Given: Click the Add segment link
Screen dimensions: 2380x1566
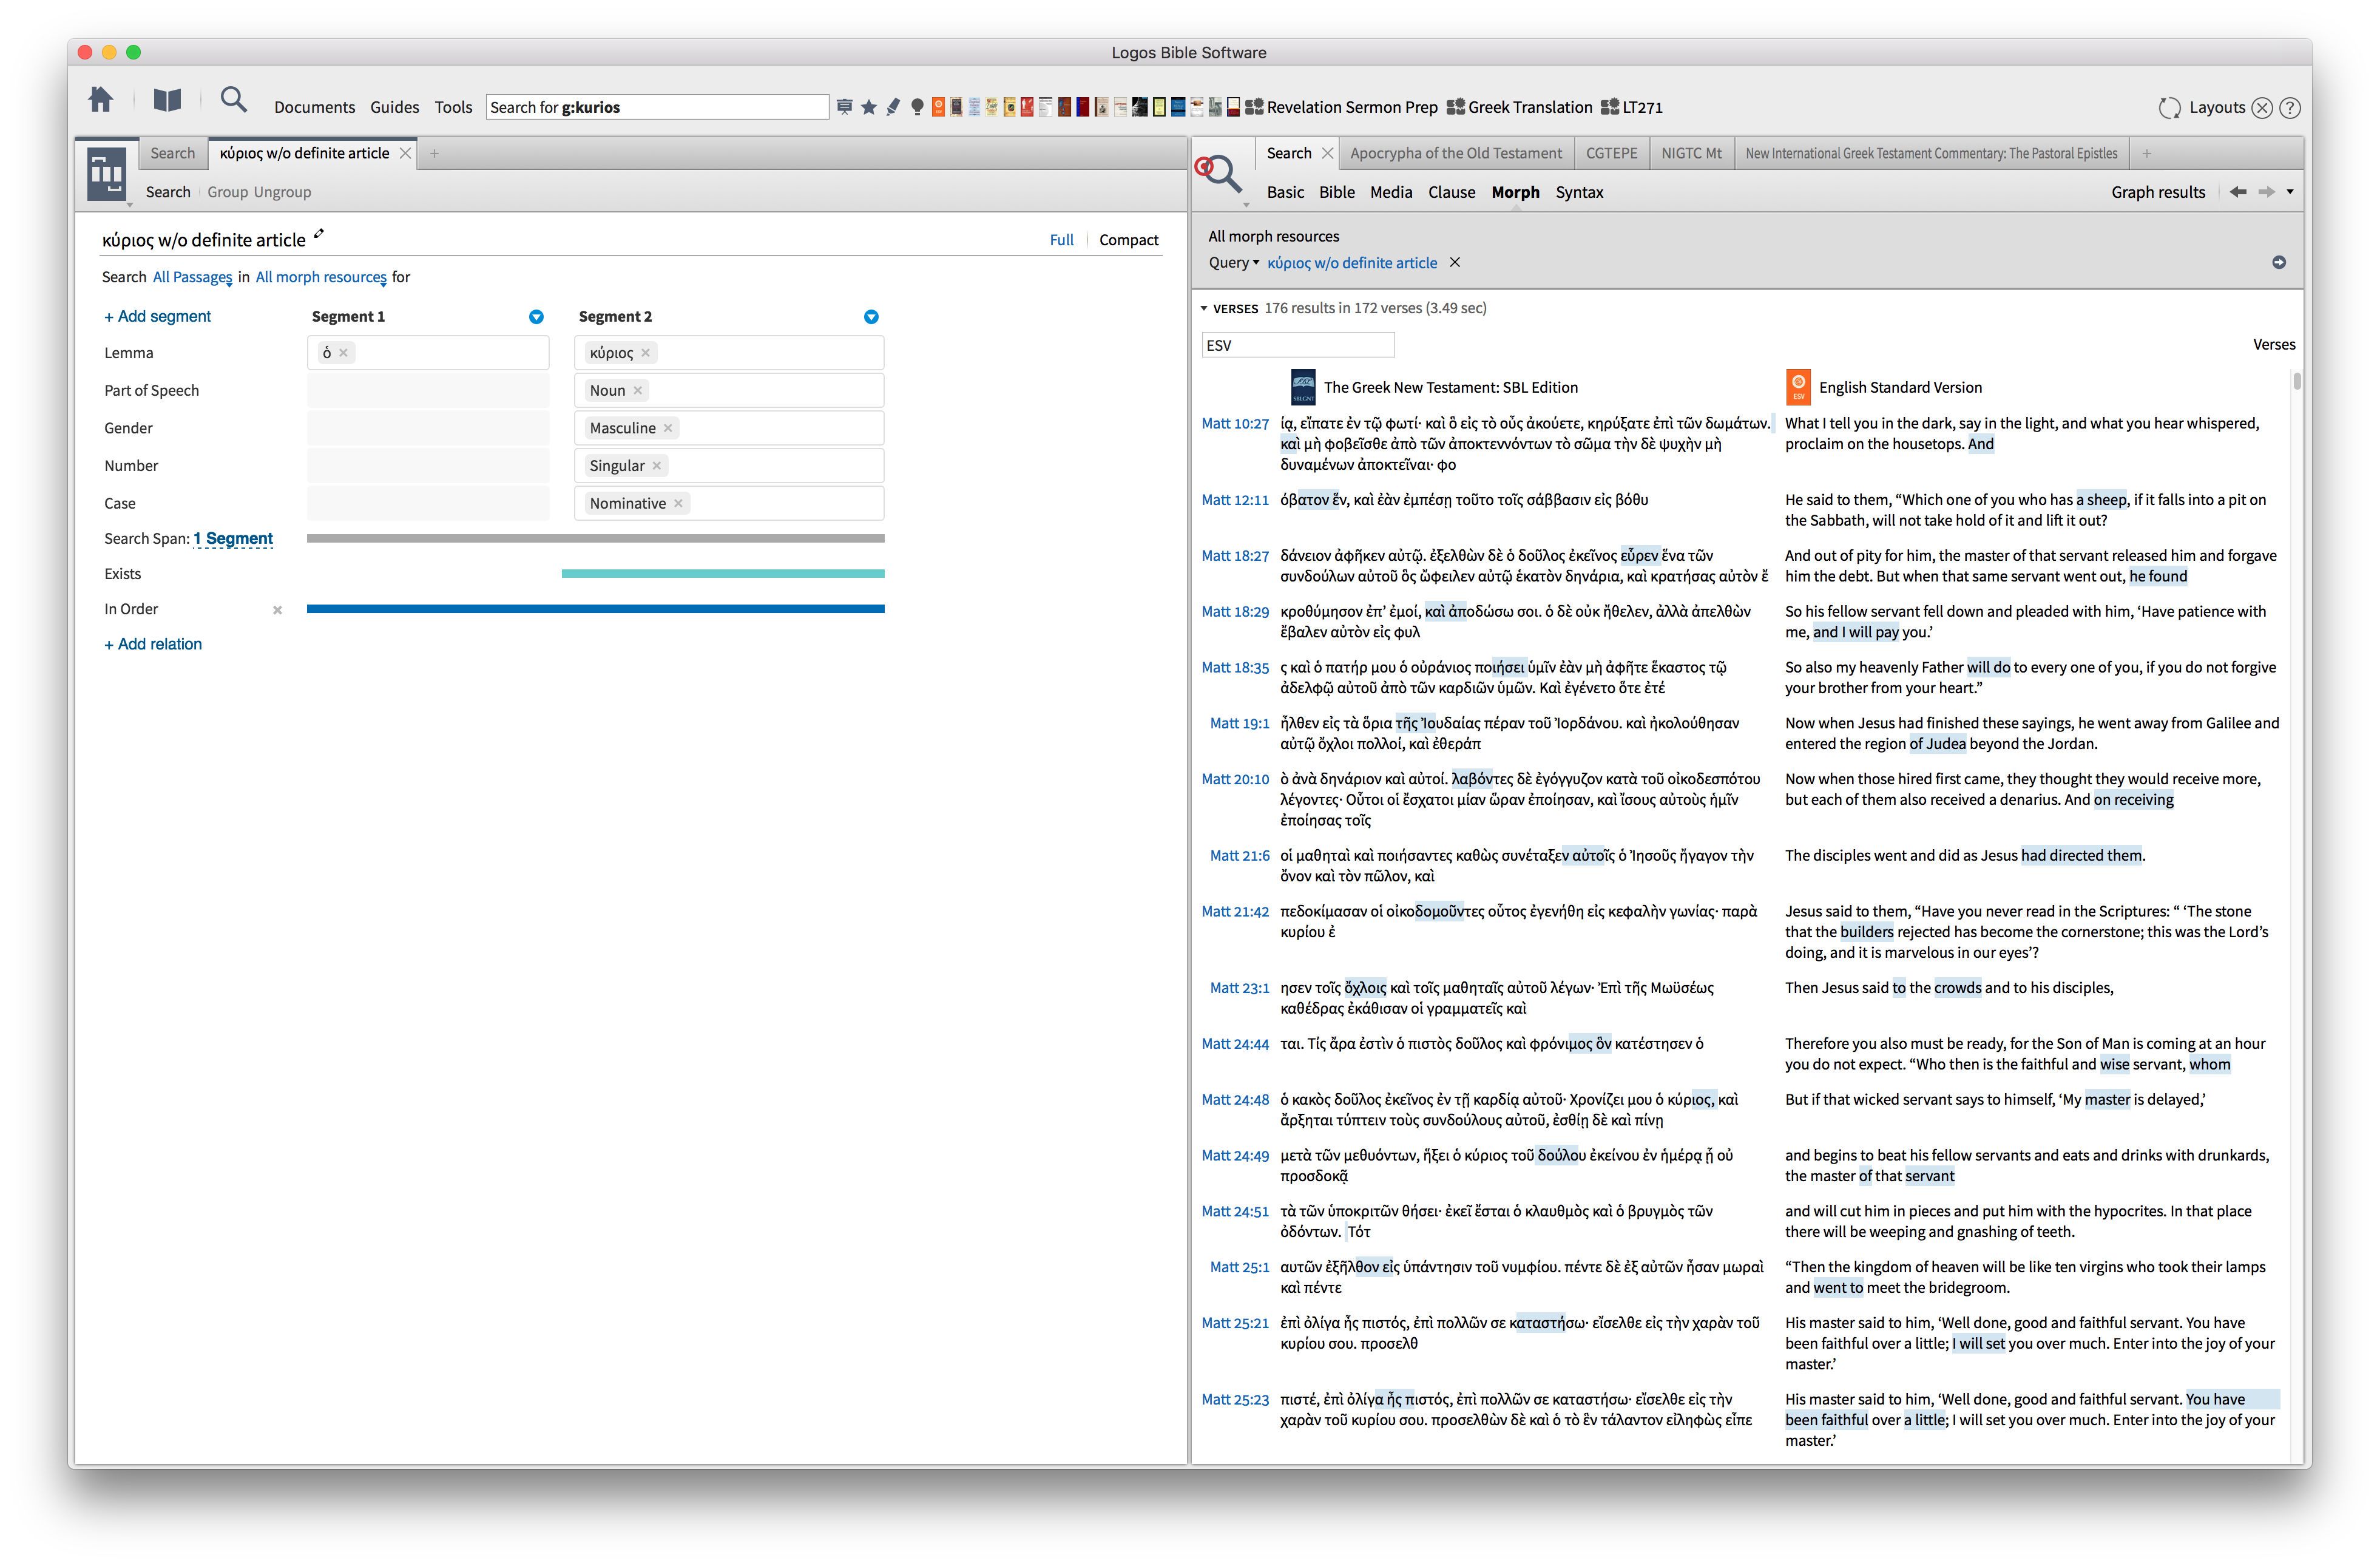Looking at the screenshot, I should click(157, 316).
